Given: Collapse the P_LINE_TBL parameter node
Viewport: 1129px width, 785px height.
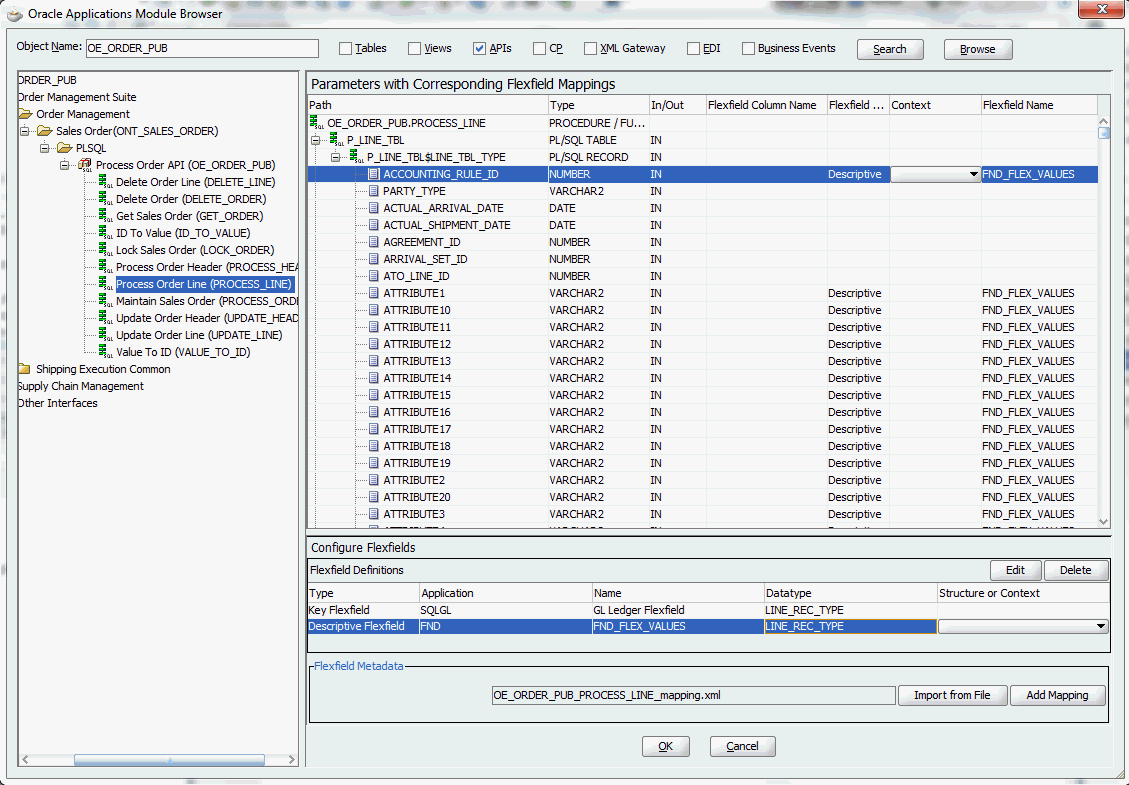Looking at the screenshot, I should click(315, 140).
